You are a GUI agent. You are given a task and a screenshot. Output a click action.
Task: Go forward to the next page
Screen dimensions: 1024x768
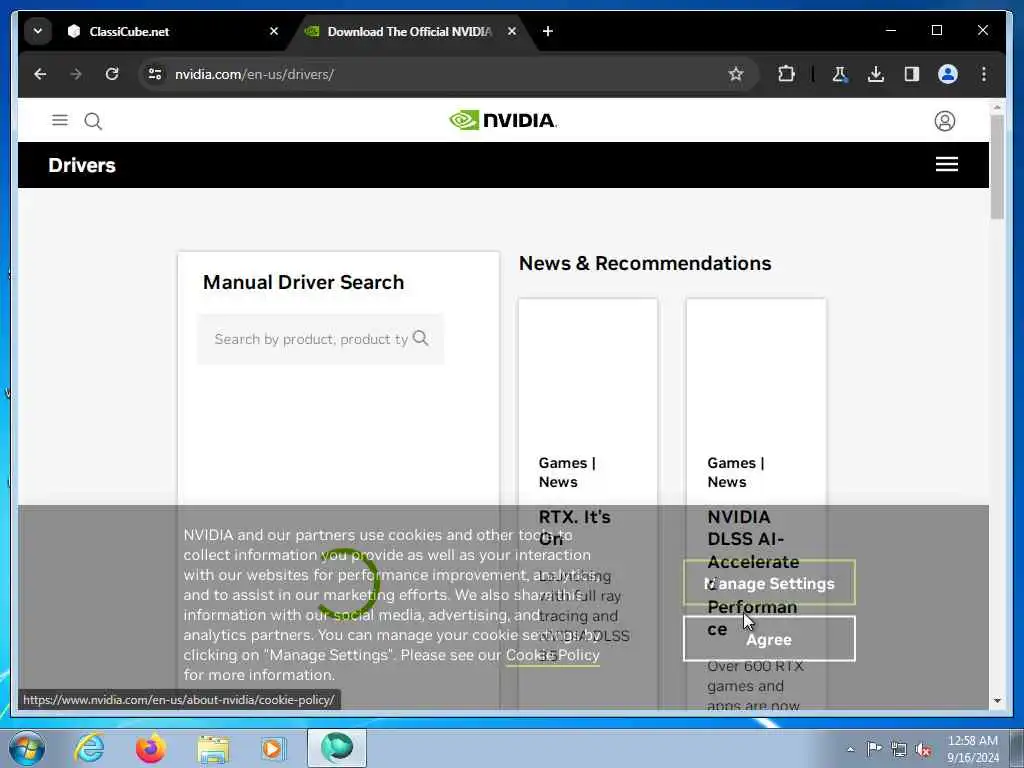click(76, 74)
